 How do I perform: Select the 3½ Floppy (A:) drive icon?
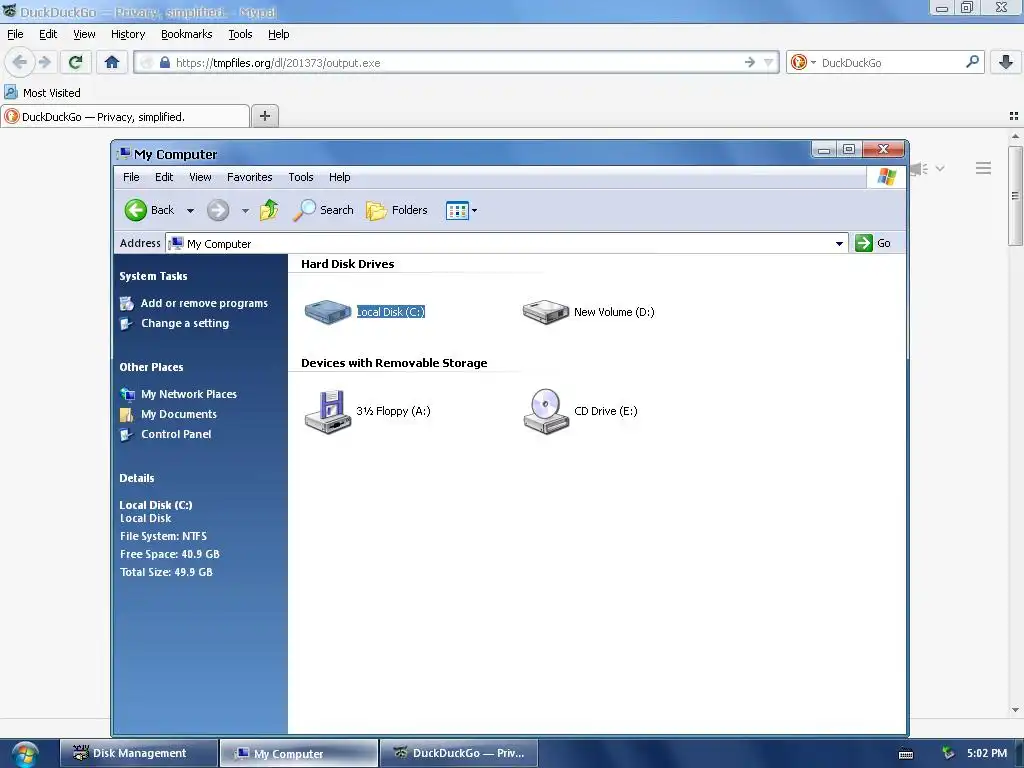coord(328,411)
